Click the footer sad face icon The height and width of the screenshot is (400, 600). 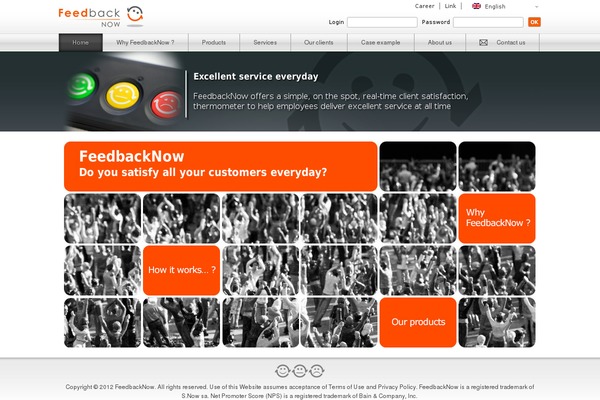[x=317, y=371]
